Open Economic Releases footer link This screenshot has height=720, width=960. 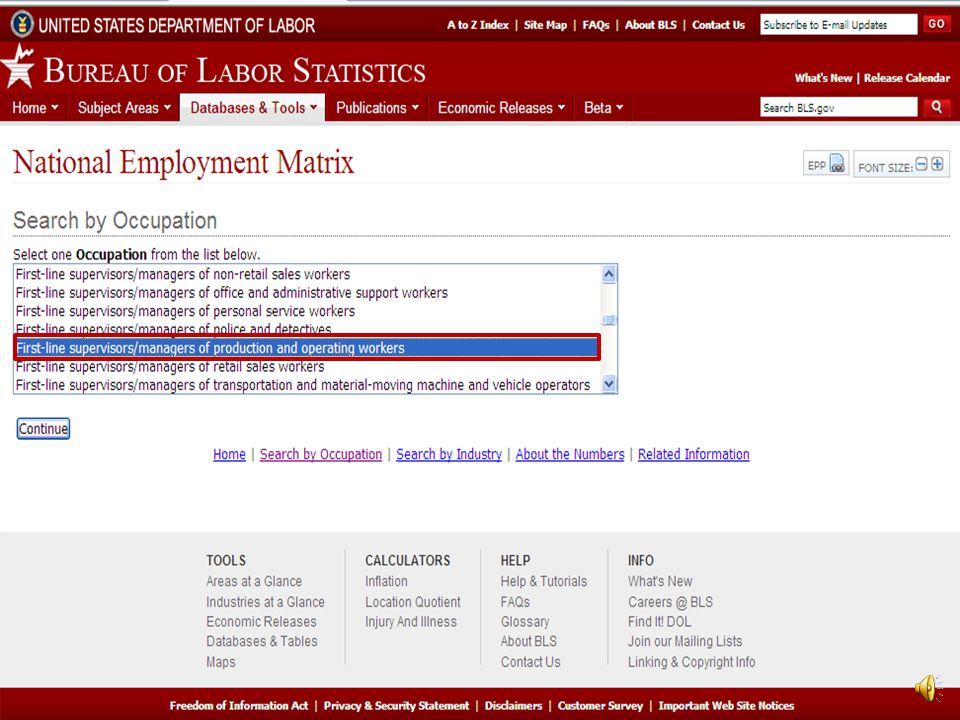261,621
